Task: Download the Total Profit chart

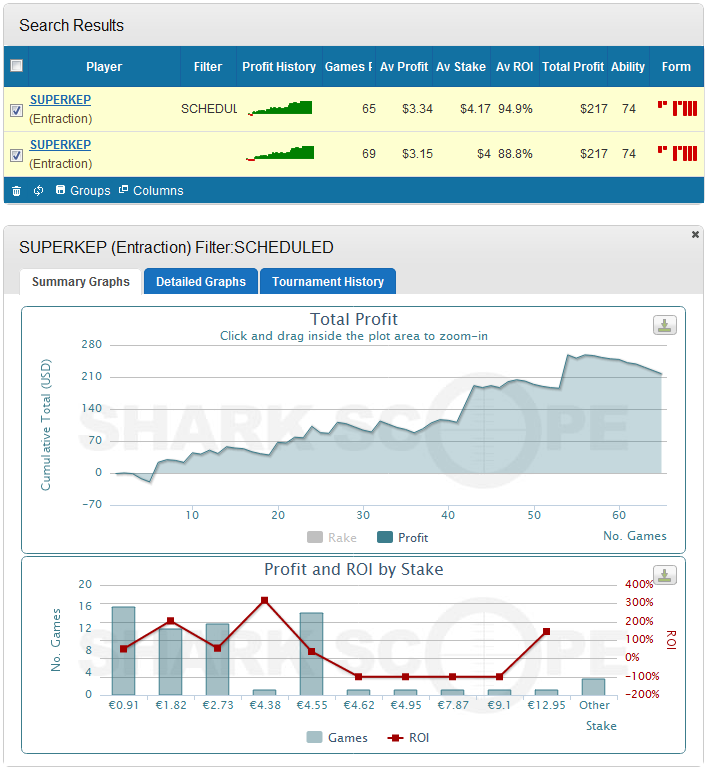Action: click(664, 325)
